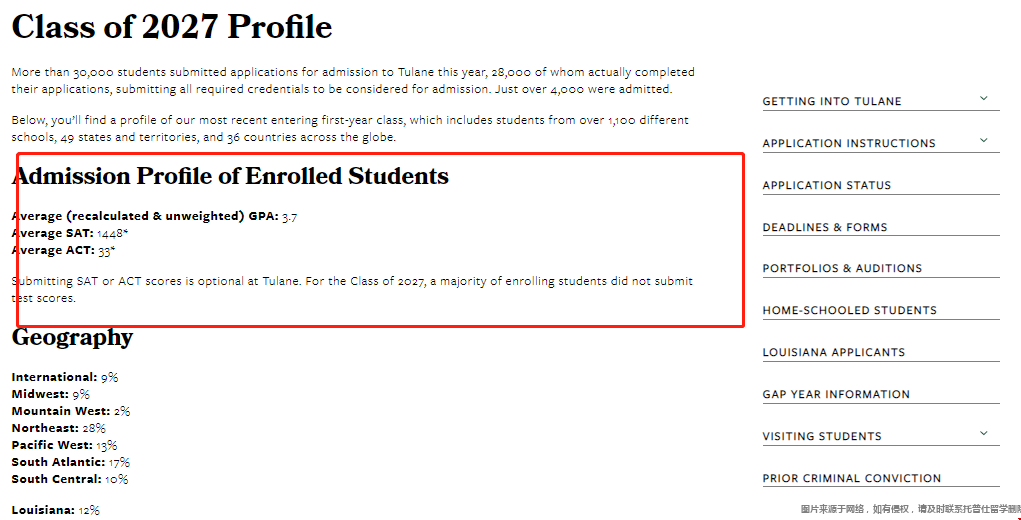
Task: Click the Average ACT 33 line
Action: (63, 251)
